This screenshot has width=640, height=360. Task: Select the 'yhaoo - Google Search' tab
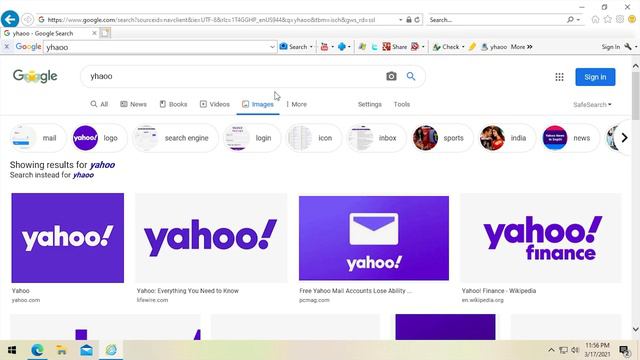pos(49,33)
